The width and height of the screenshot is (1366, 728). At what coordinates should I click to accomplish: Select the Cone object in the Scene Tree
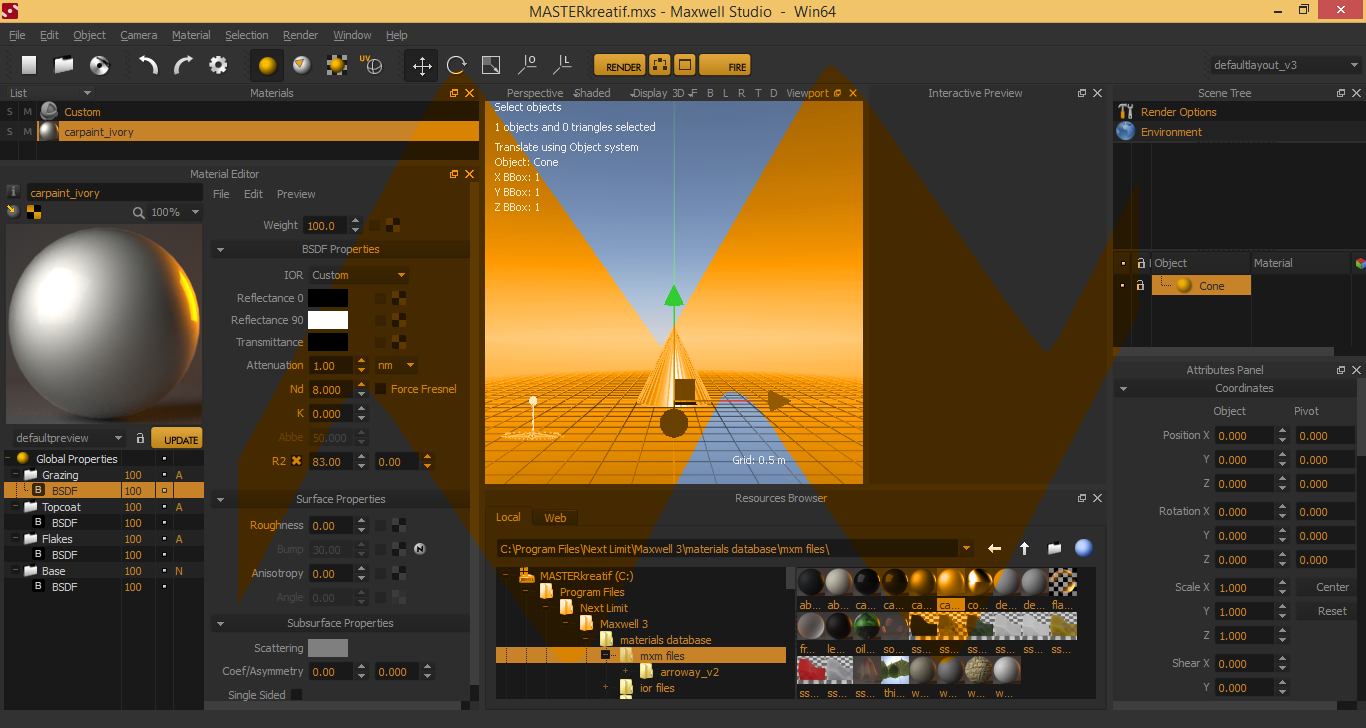click(1201, 286)
